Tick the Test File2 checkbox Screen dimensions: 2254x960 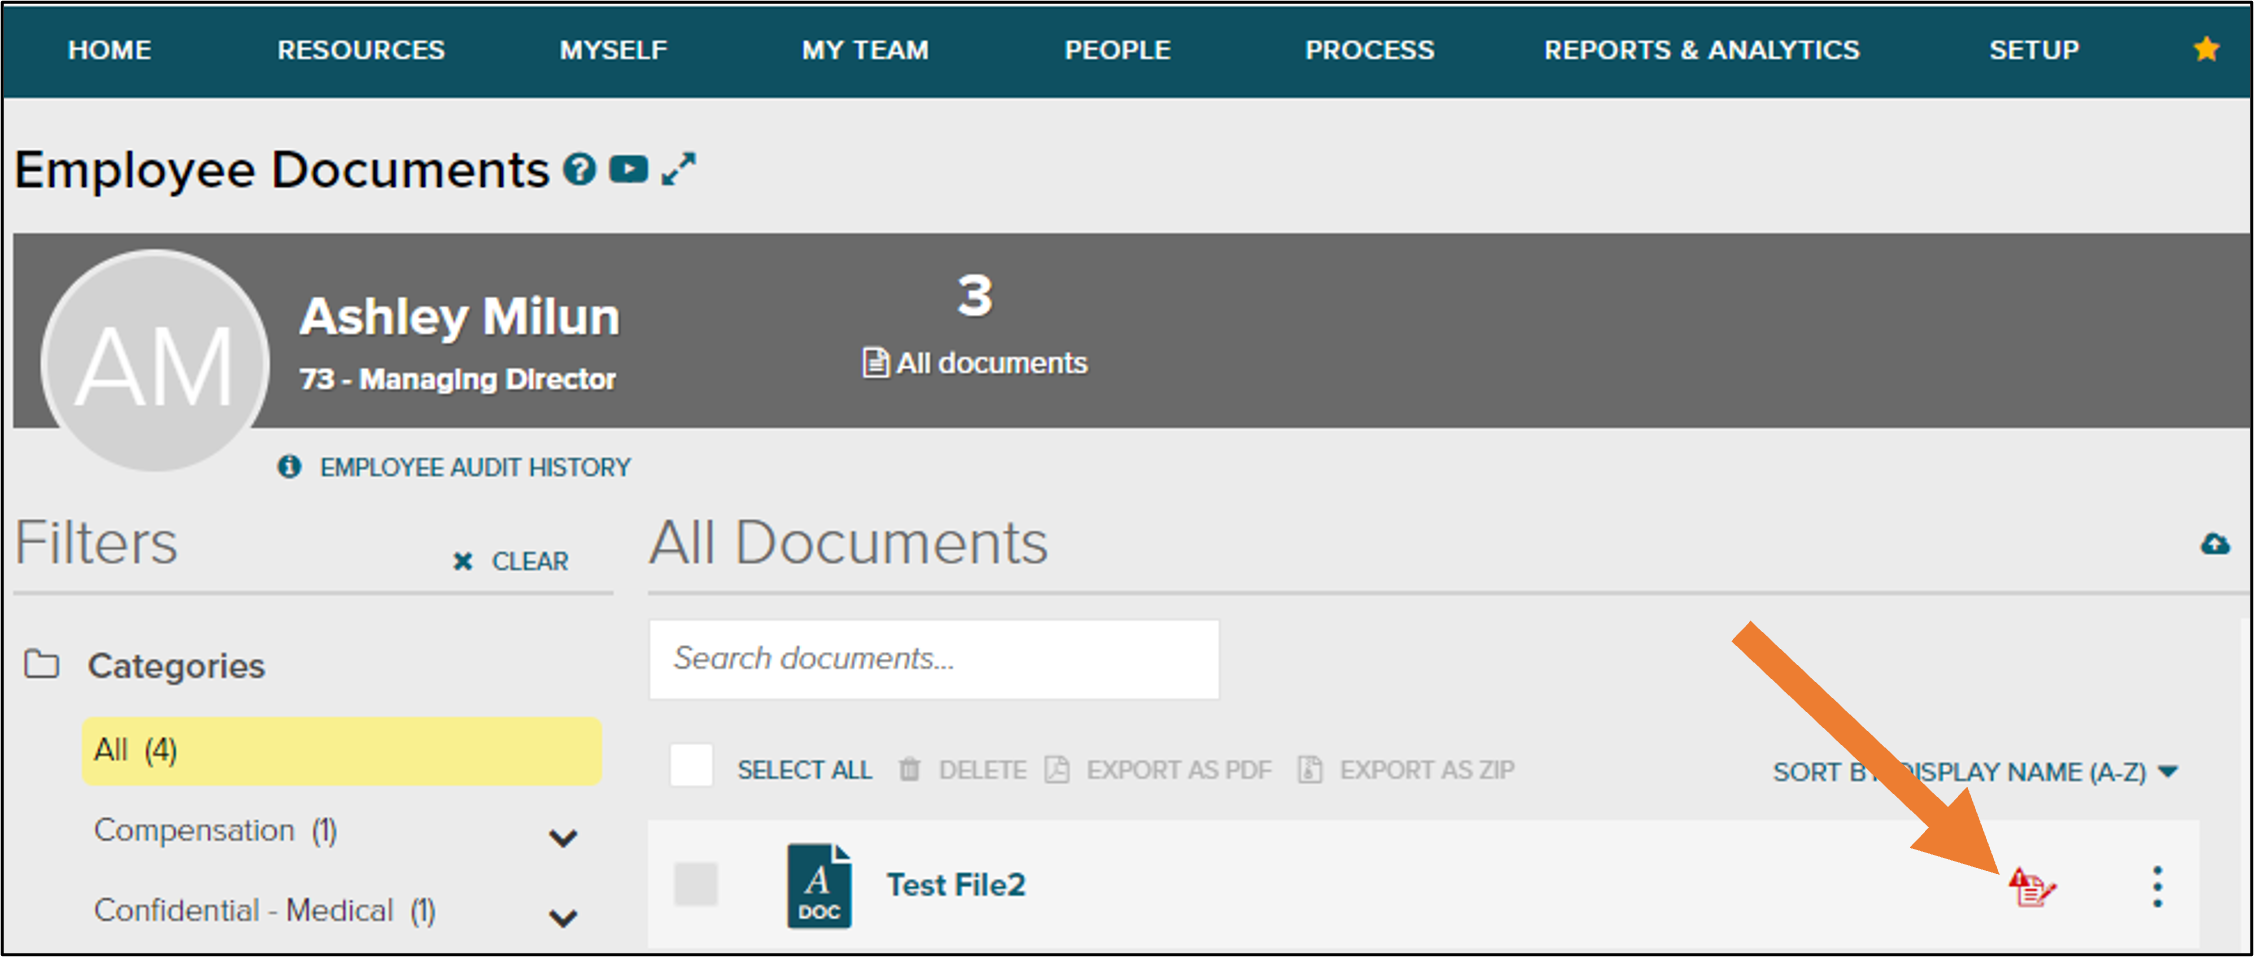point(696,885)
